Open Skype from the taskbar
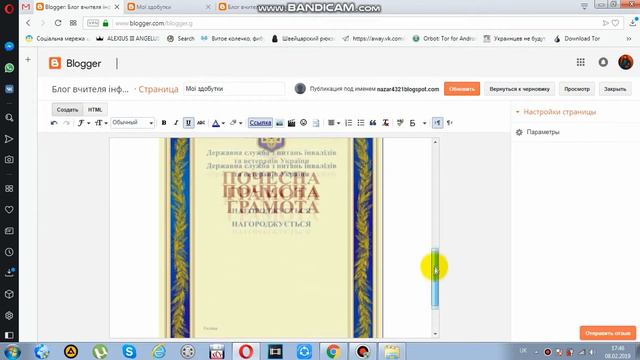The height and width of the screenshot is (360, 640). pos(129,351)
